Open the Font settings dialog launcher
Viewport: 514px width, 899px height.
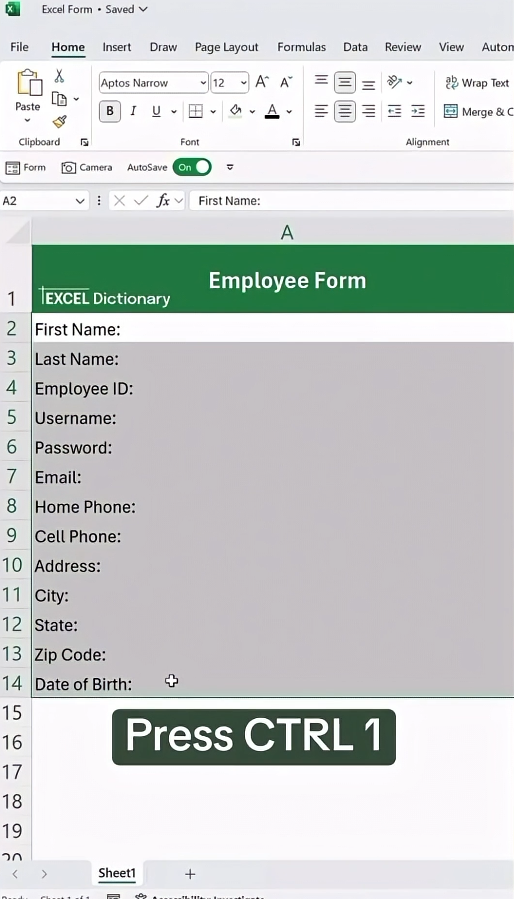point(296,142)
